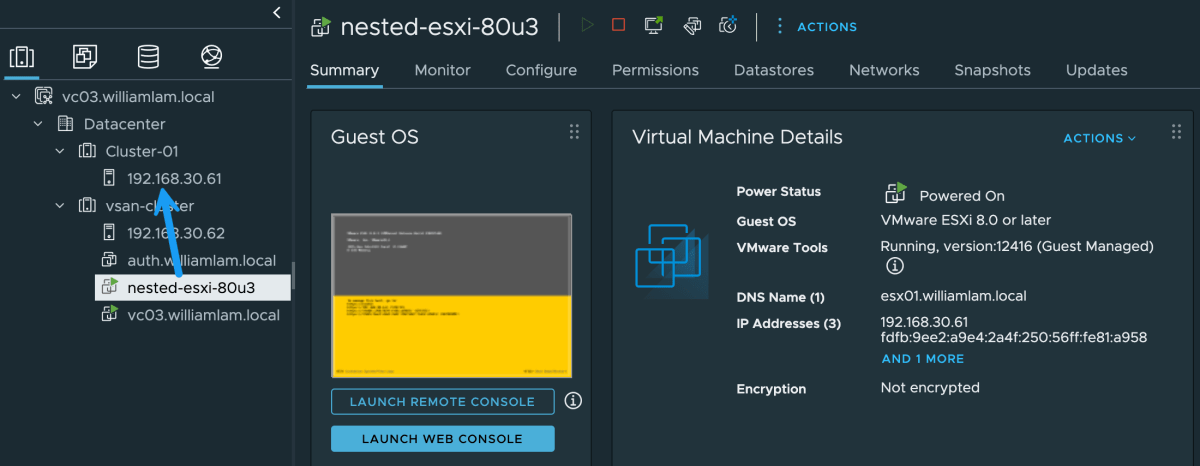
Task: Click the Launch Console monitor icon
Action: [x=654, y=25]
